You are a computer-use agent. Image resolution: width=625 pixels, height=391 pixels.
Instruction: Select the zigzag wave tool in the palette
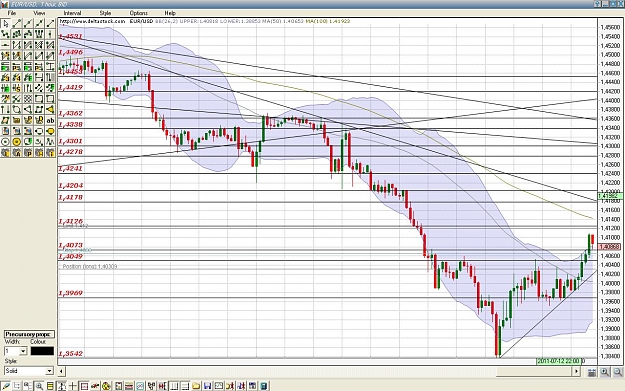point(50,141)
